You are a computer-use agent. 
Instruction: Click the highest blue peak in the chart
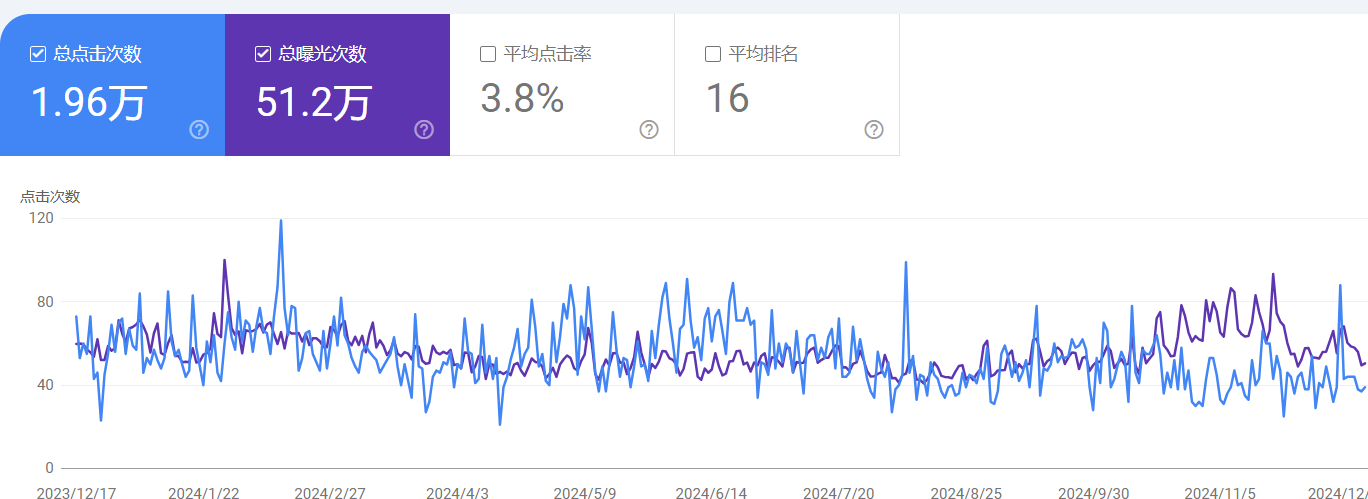coord(281,221)
